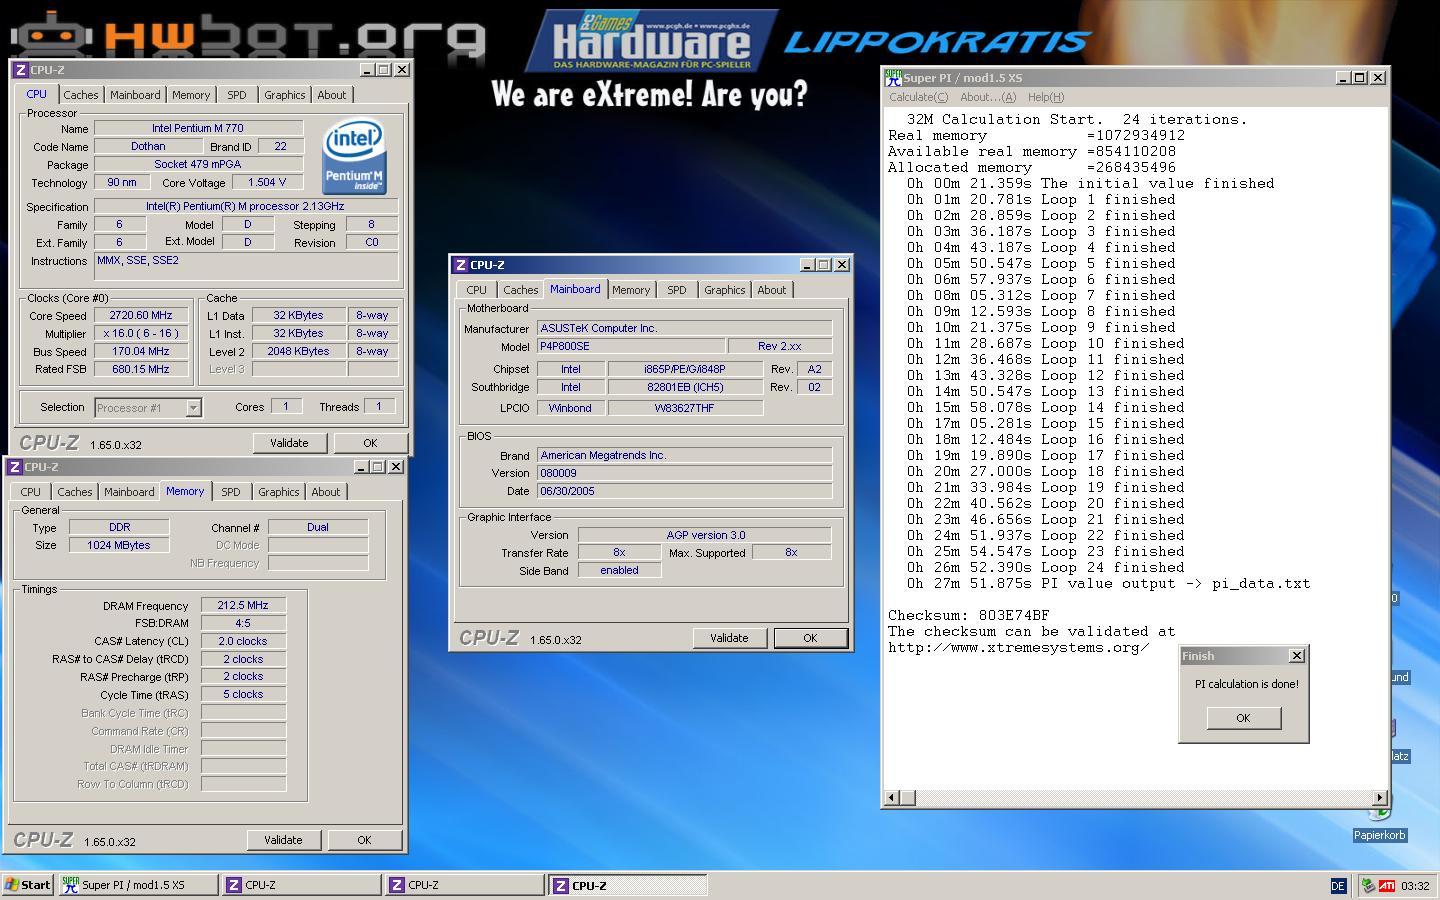Click Validate in the Memory CPU-Z window

283,840
